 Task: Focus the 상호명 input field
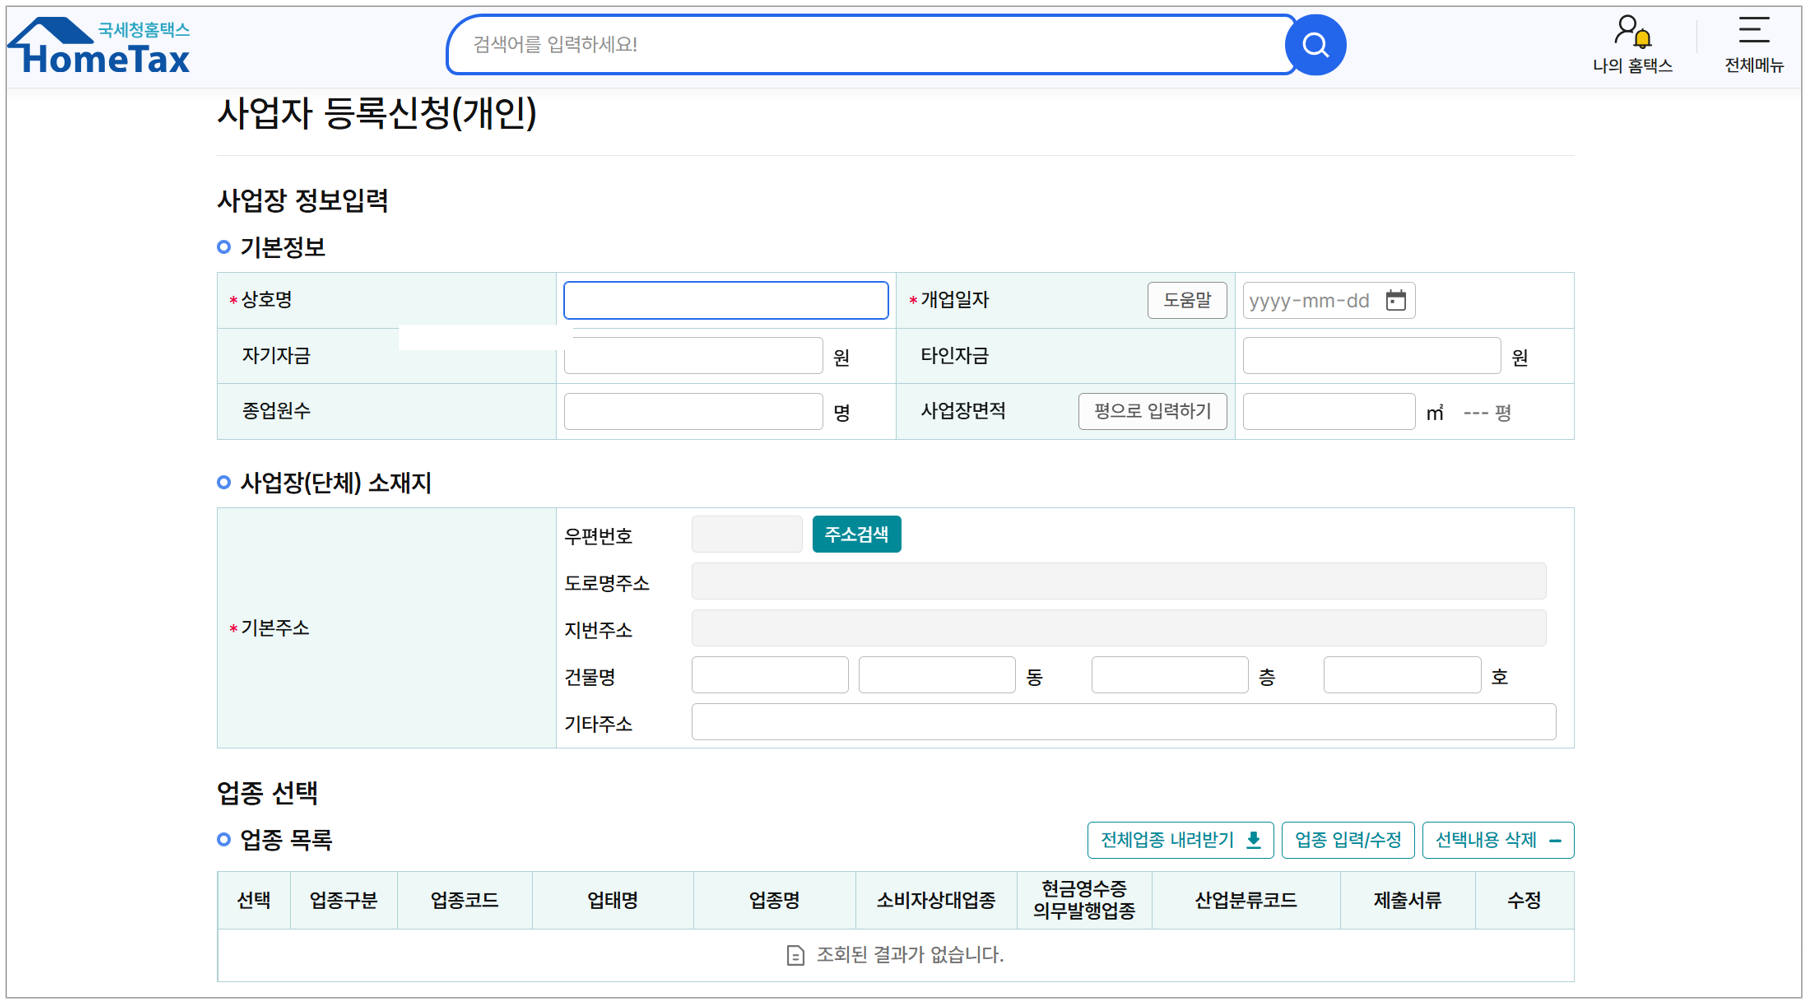tap(725, 300)
